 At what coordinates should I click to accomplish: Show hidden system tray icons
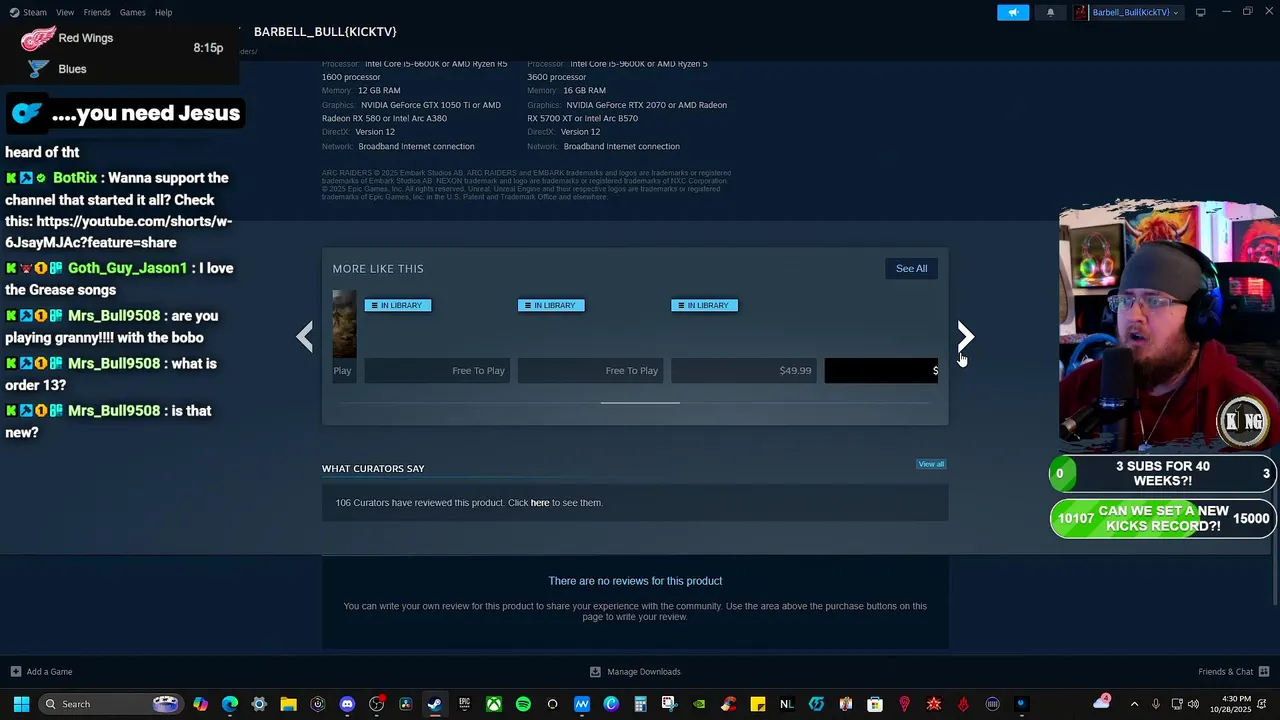pyautogui.click(x=1134, y=704)
